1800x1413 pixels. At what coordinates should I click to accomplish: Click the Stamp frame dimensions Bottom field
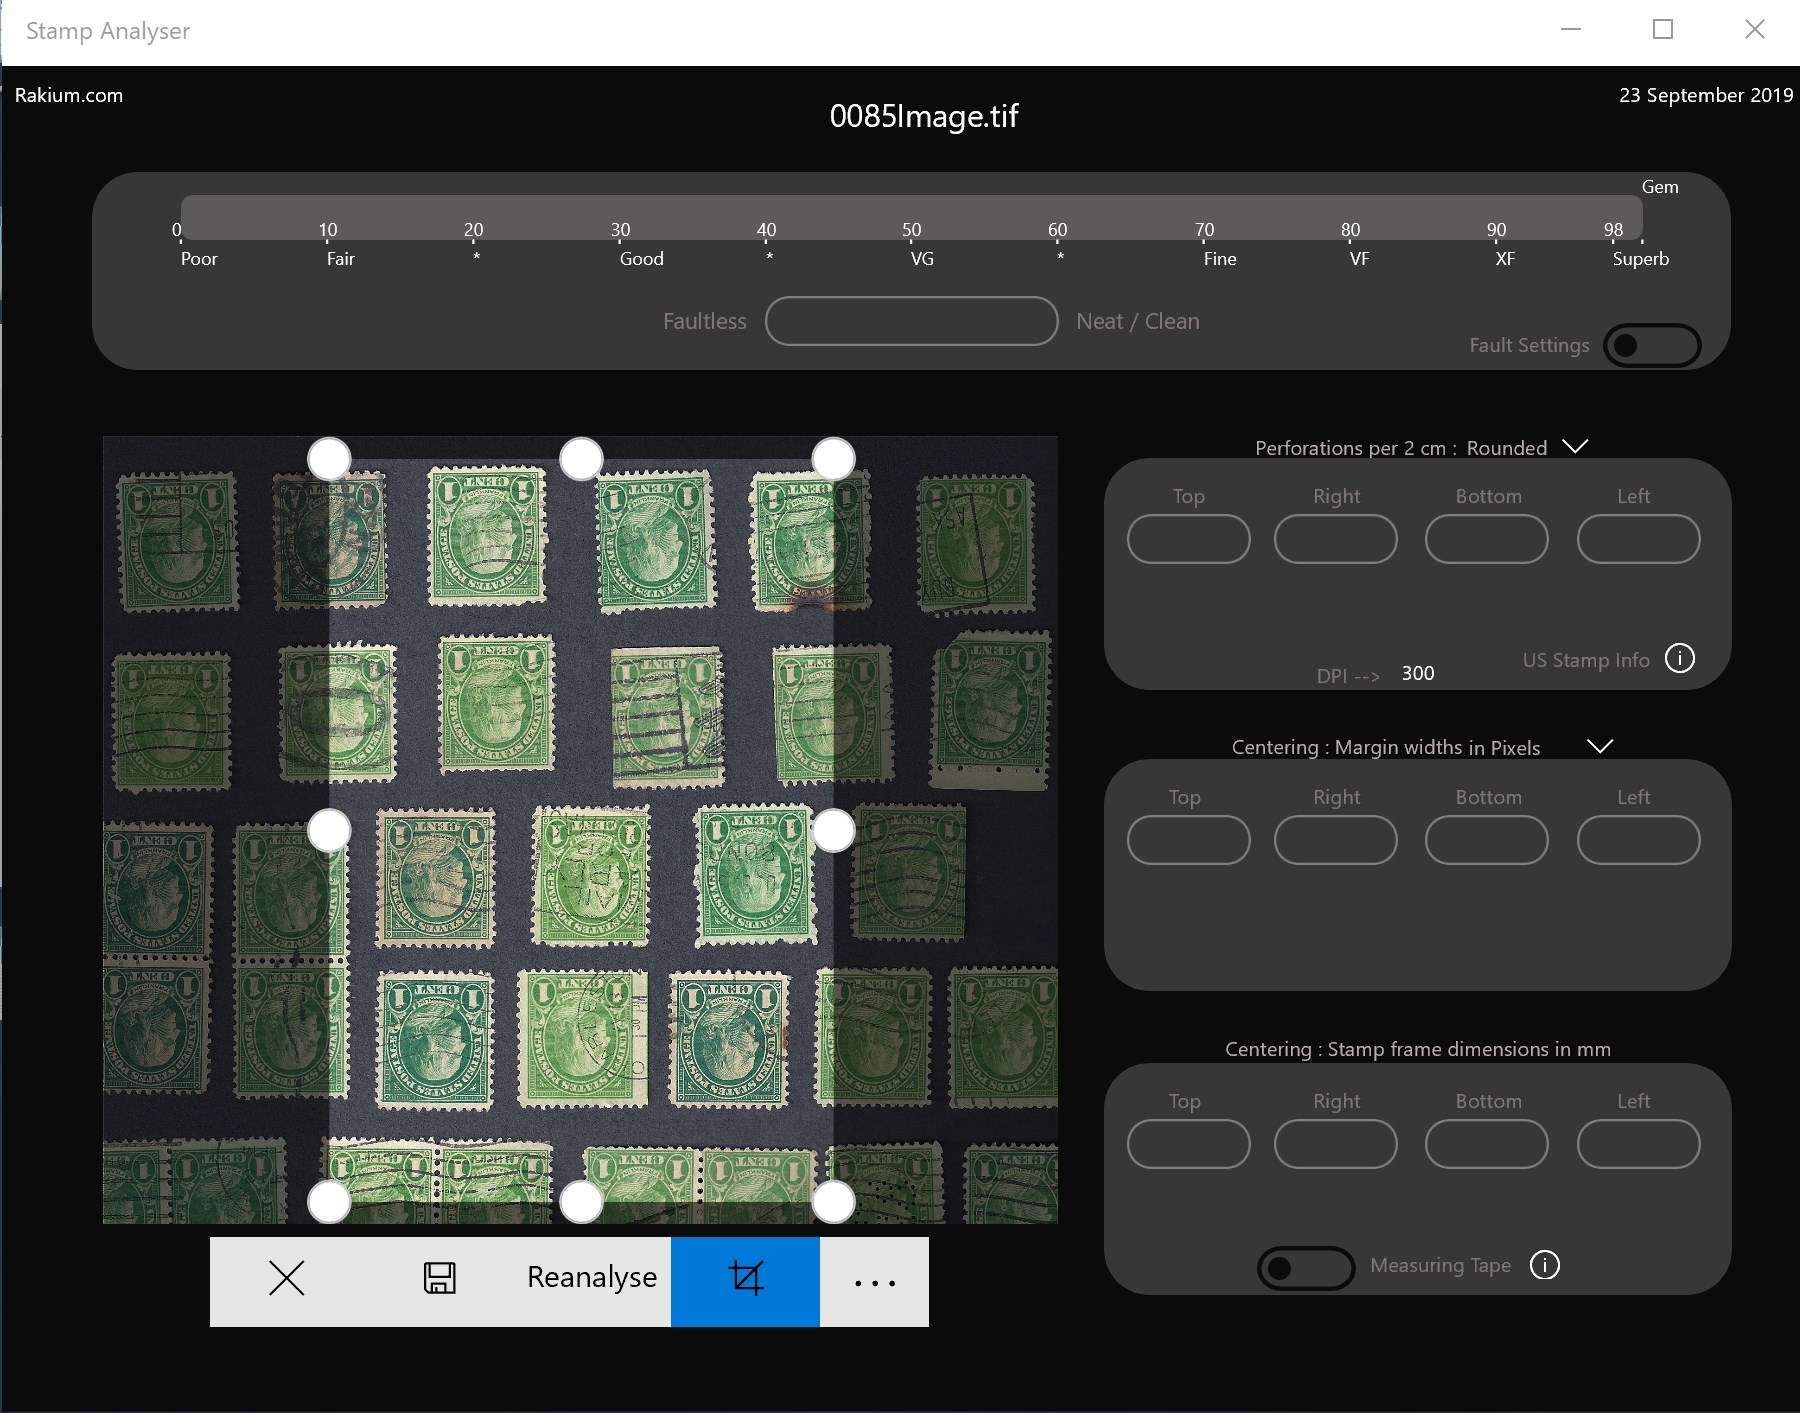click(1487, 1144)
